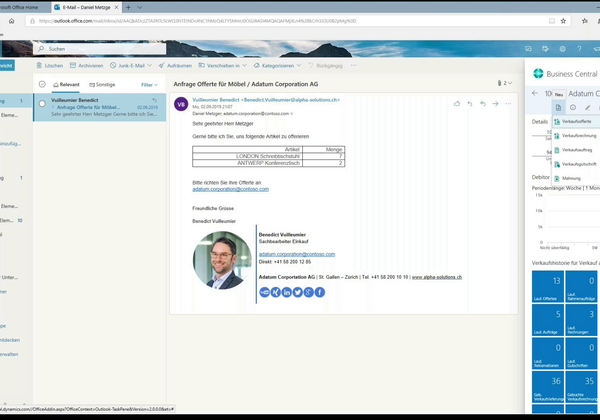Screen dimensions: 600x420
Task: Open the help question mark icon
Action: pyautogui.click(x=579, y=49)
